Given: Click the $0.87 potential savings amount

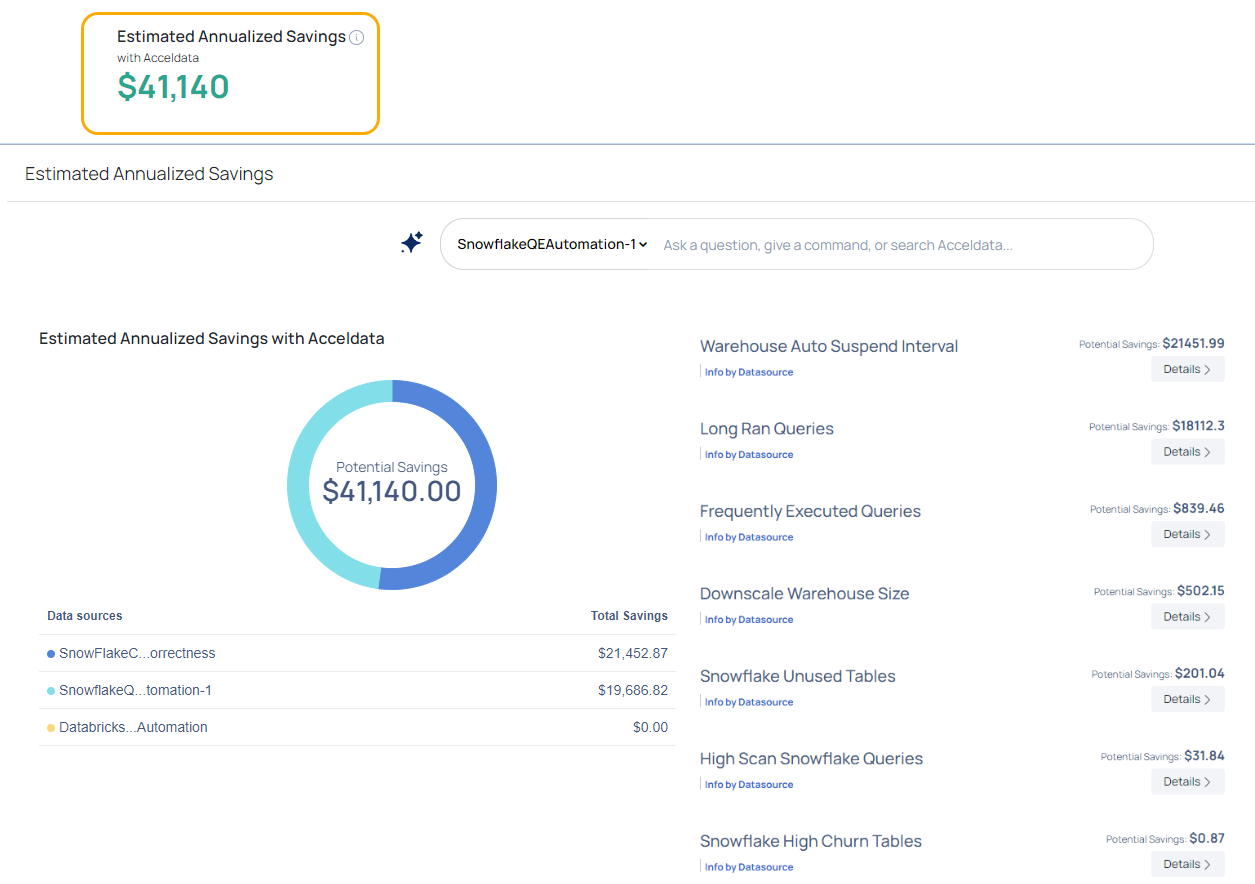Looking at the screenshot, I should tap(1207, 838).
